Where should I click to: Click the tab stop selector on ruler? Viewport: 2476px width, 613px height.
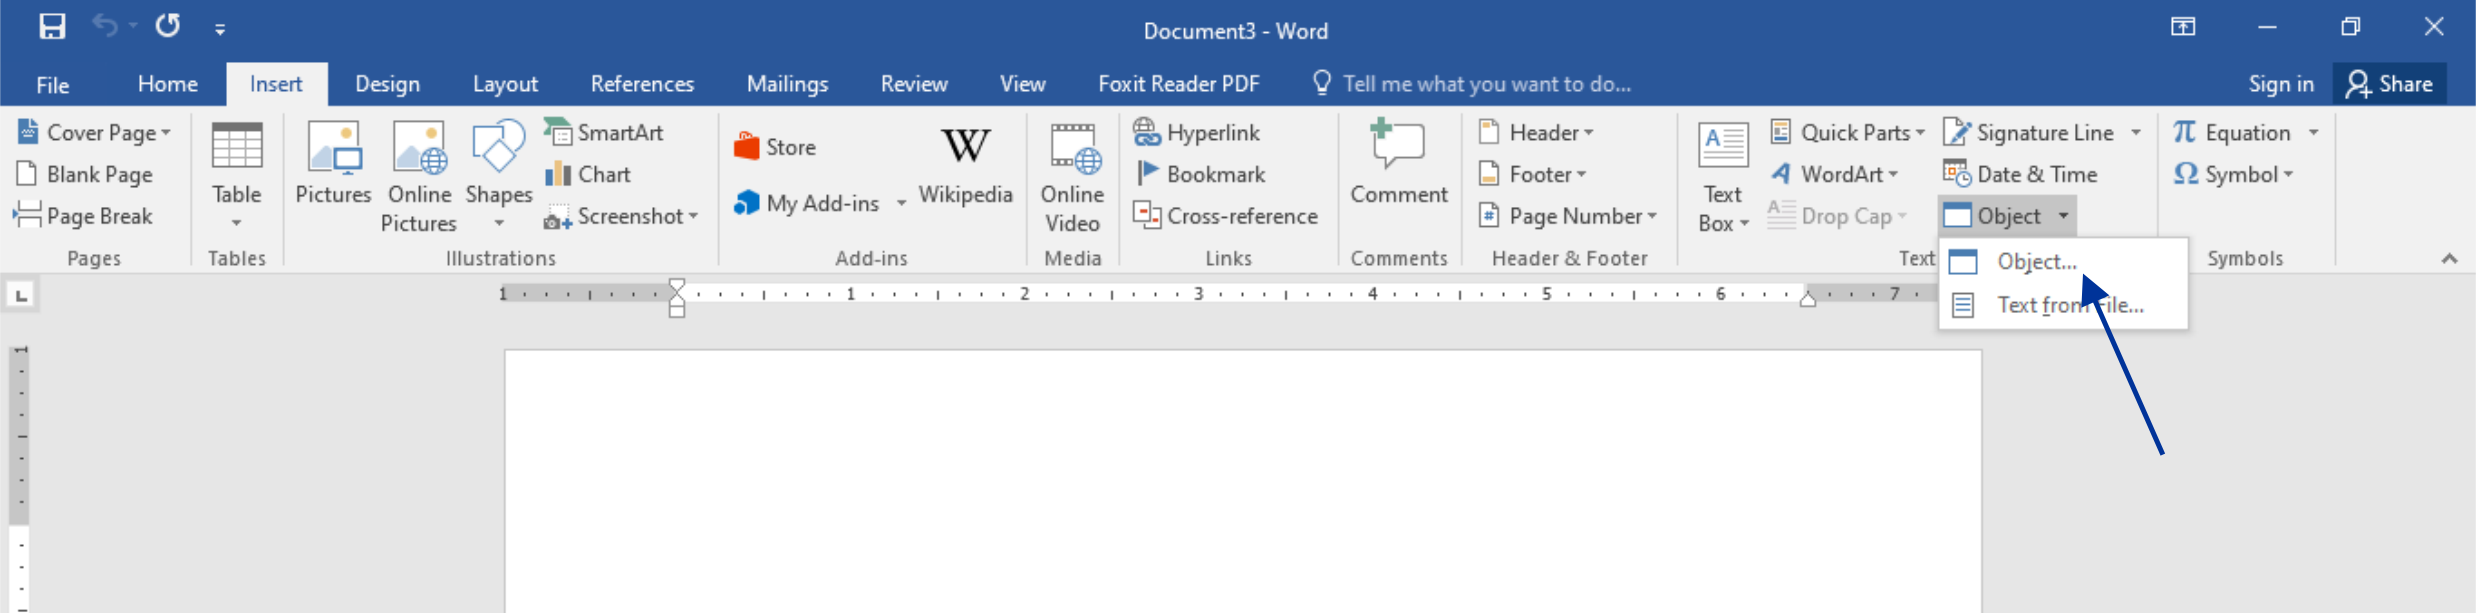[x=21, y=295]
